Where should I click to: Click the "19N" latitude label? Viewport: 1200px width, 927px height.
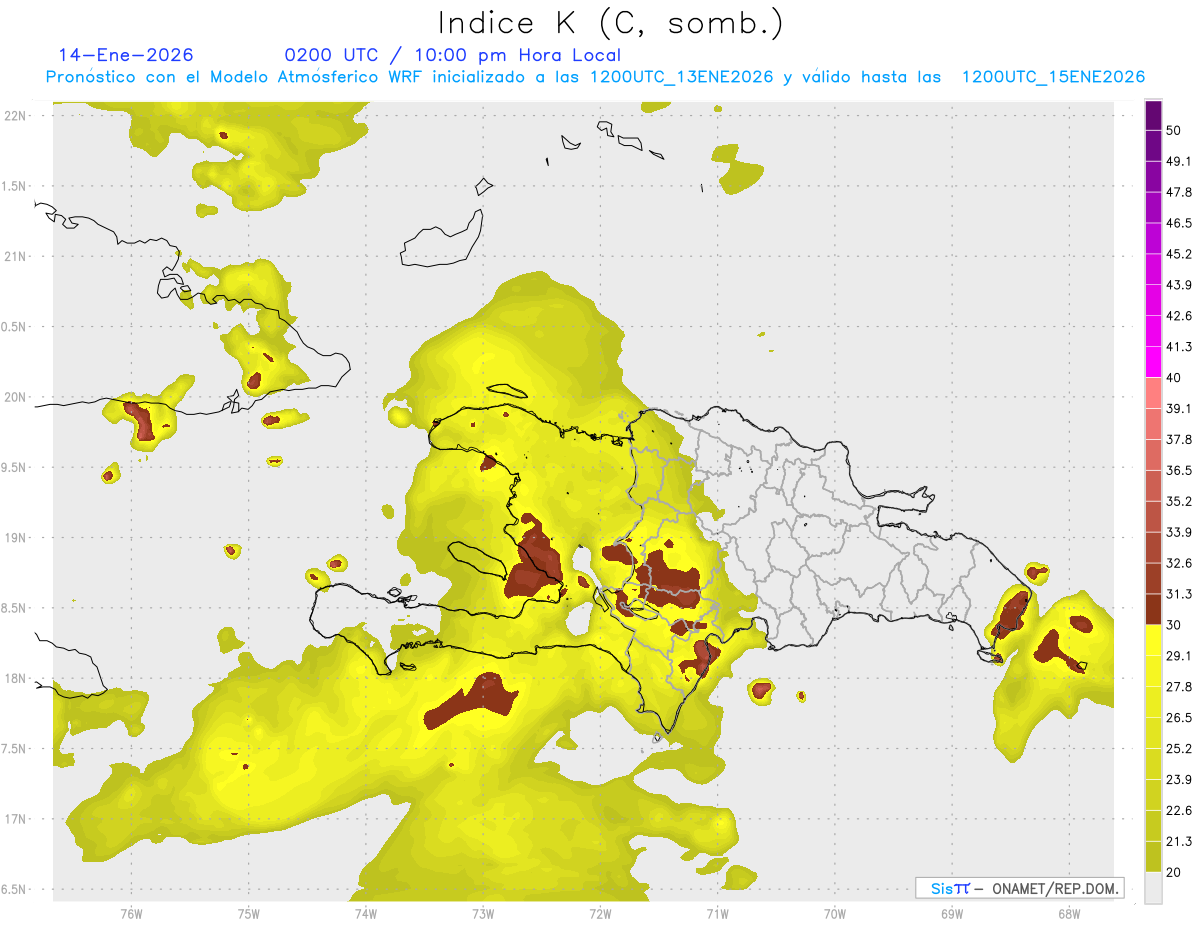tap(16, 537)
